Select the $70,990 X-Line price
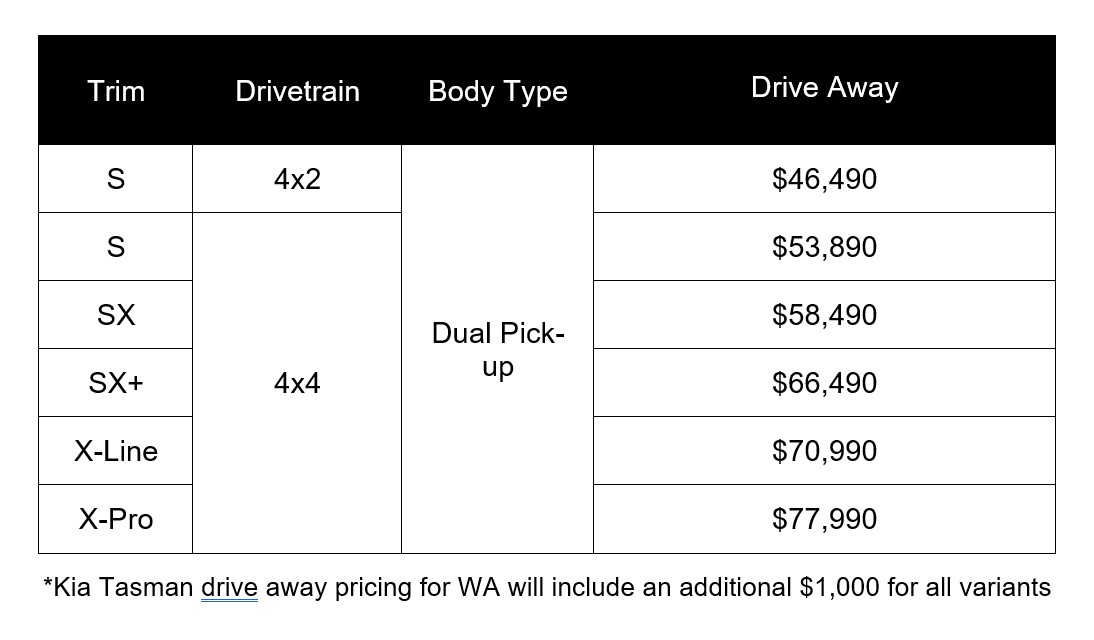 [x=824, y=451]
